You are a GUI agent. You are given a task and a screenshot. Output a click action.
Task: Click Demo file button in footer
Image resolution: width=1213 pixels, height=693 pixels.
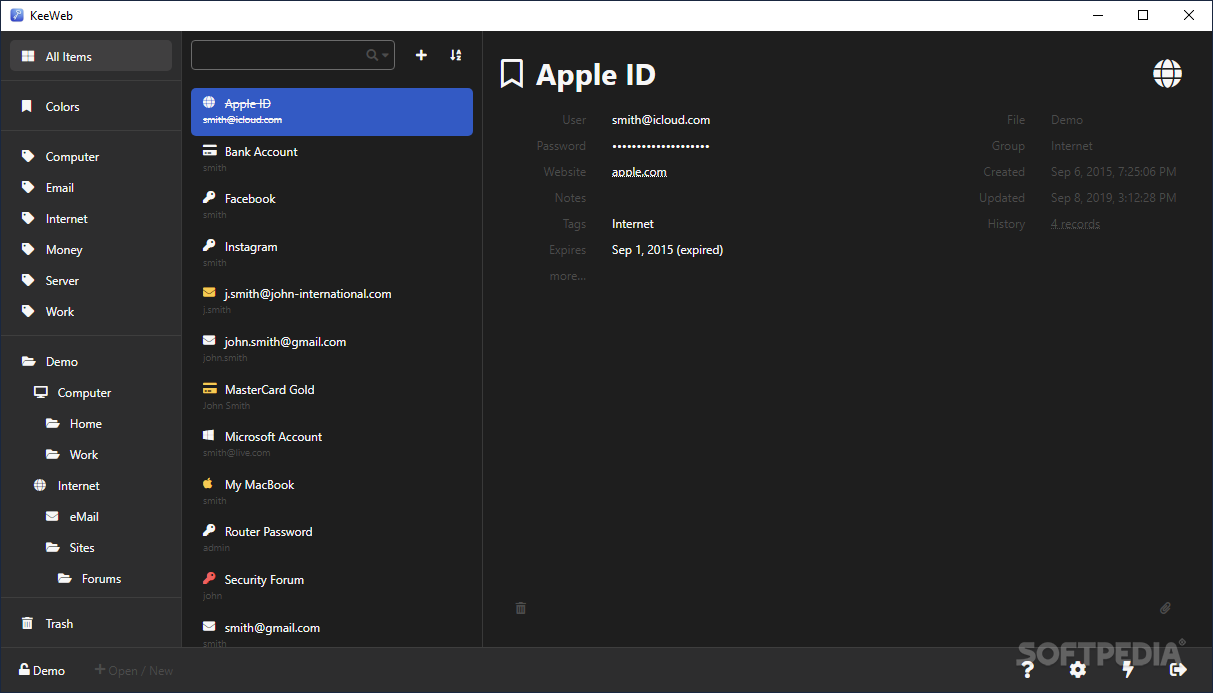(x=42, y=670)
